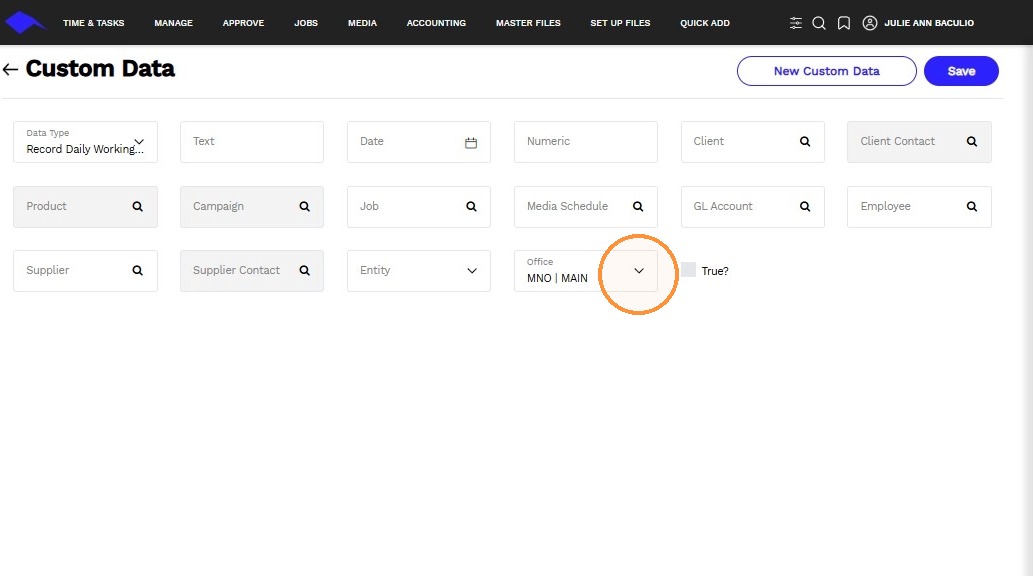Click the Product search icon

coord(138,206)
